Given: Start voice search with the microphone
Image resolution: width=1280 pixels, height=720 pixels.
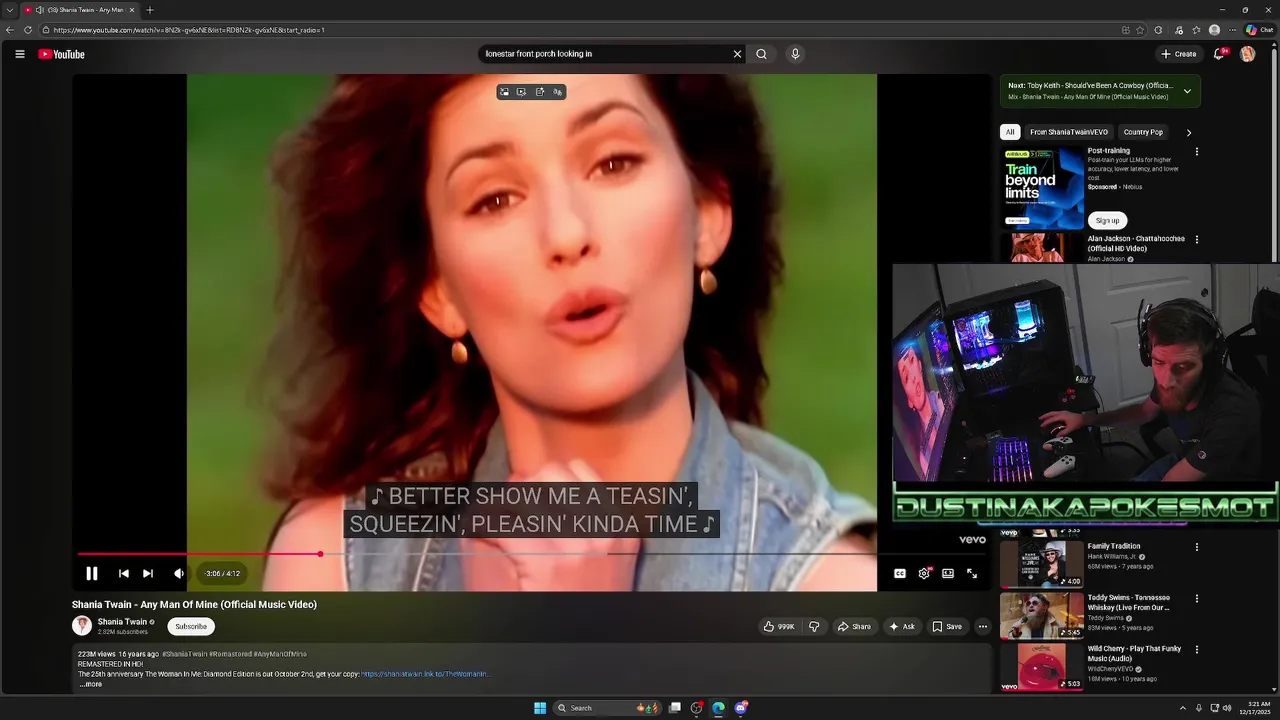Looking at the screenshot, I should [x=795, y=54].
